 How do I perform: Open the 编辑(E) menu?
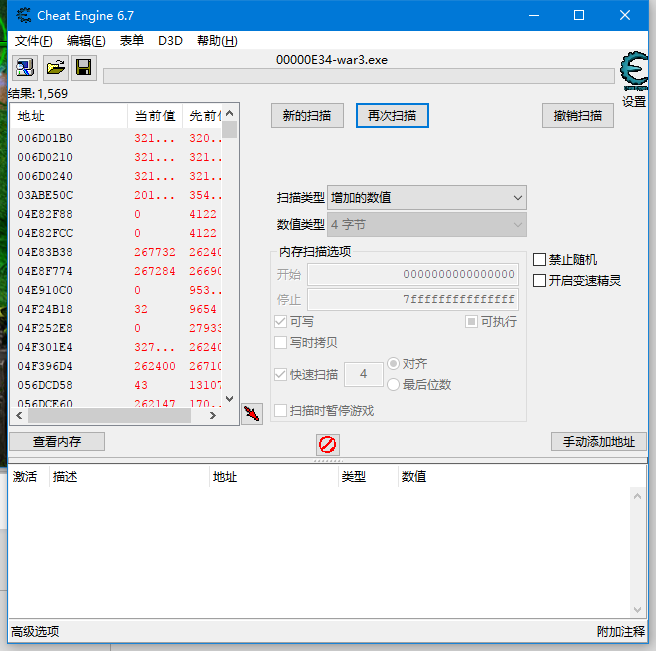(86, 41)
